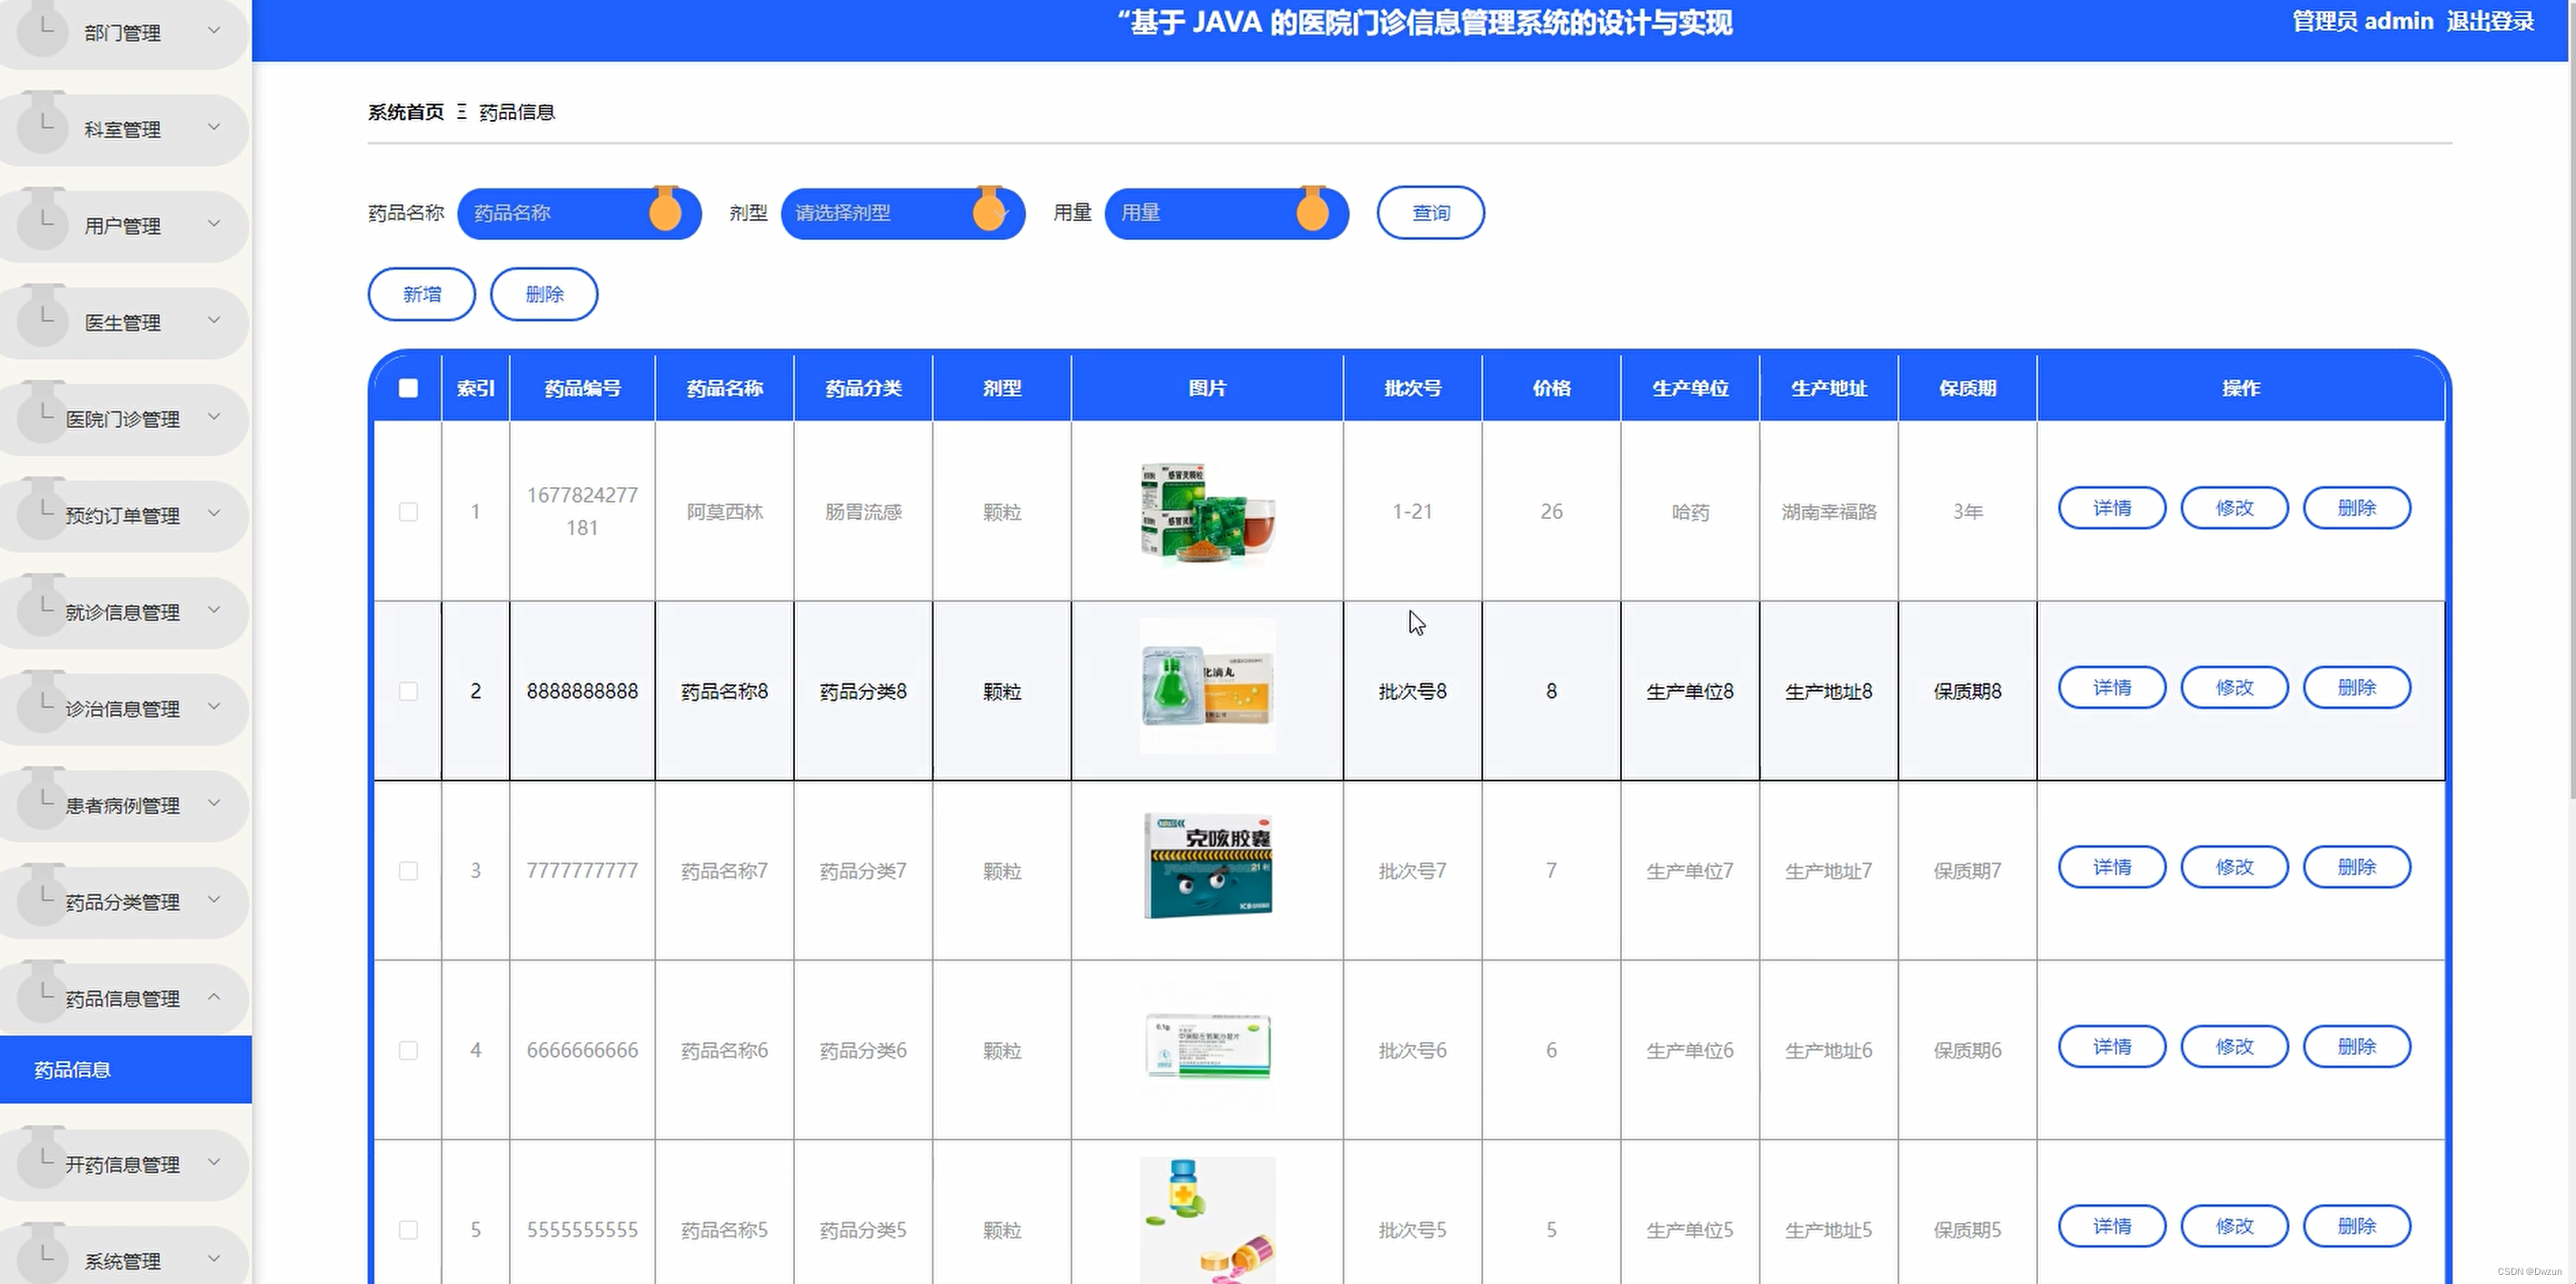Click the 查询 search button
Screen dimensions: 2576x1284
tap(1430, 213)
